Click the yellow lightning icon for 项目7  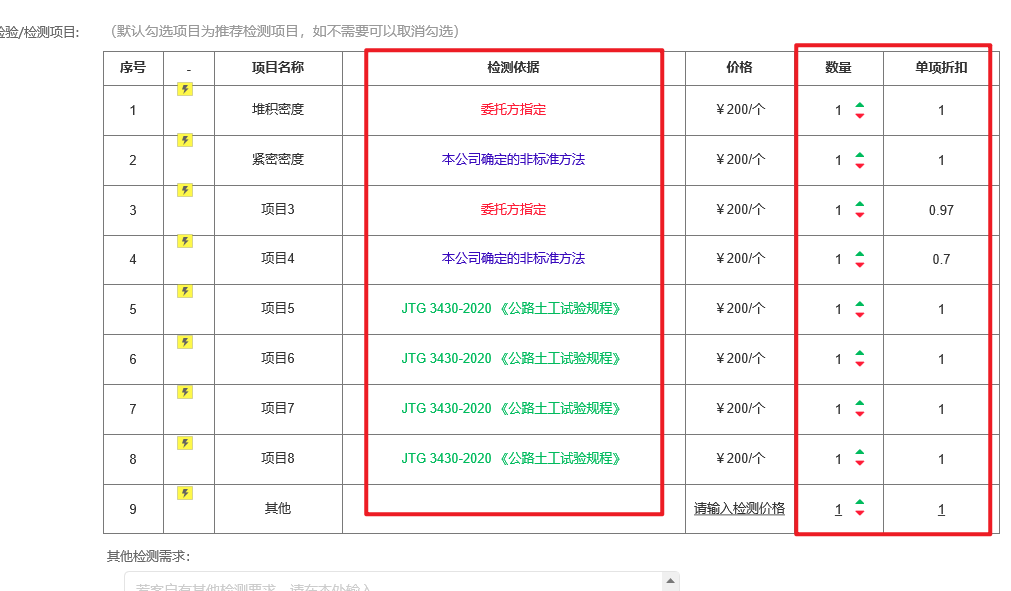coord(185,392)
